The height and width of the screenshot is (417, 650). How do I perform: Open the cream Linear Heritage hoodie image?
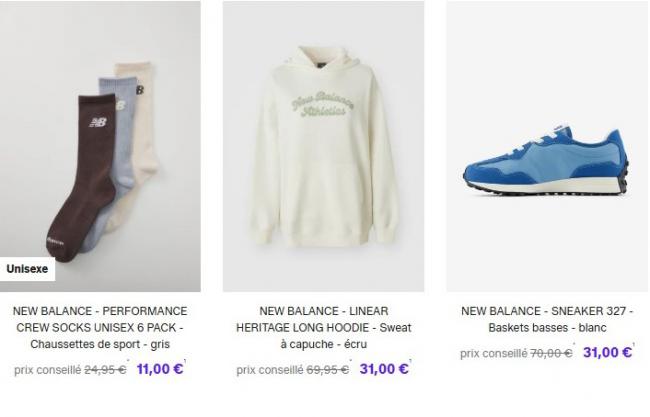[x=323, y=146]
